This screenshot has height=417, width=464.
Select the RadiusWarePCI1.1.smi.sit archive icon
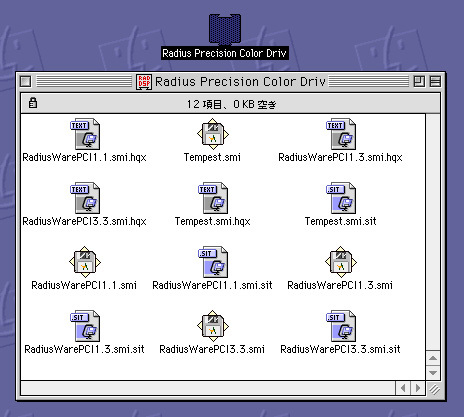(x=213, y=262)
